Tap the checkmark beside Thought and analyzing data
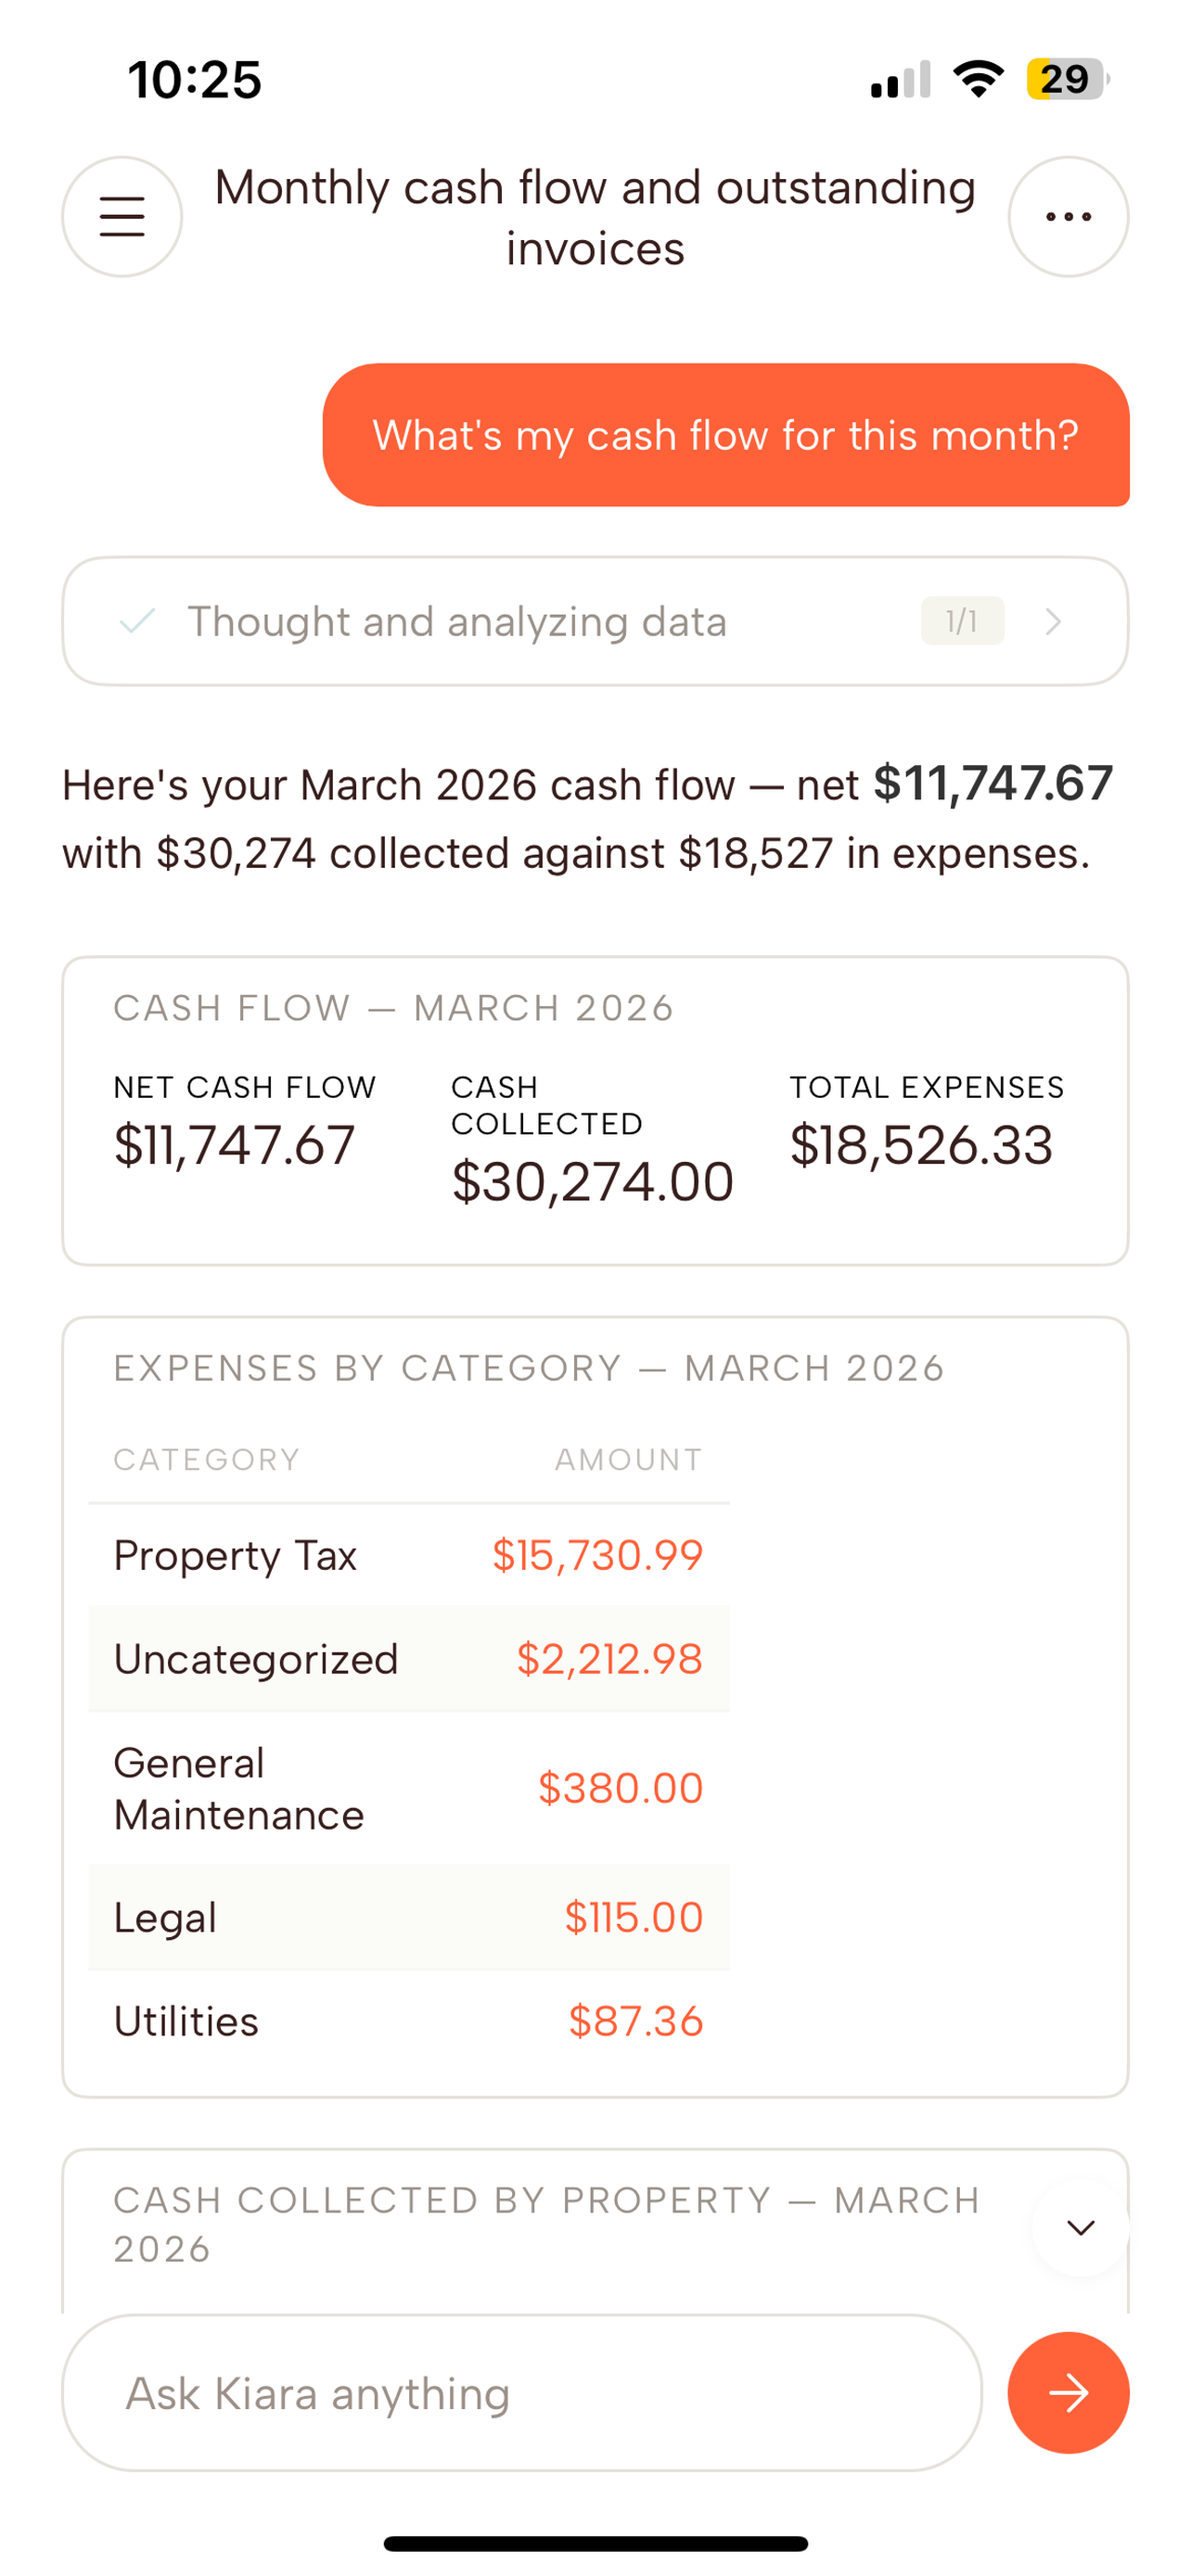Viewport: 1191px width, 2576px height. (x=137, y=621)
